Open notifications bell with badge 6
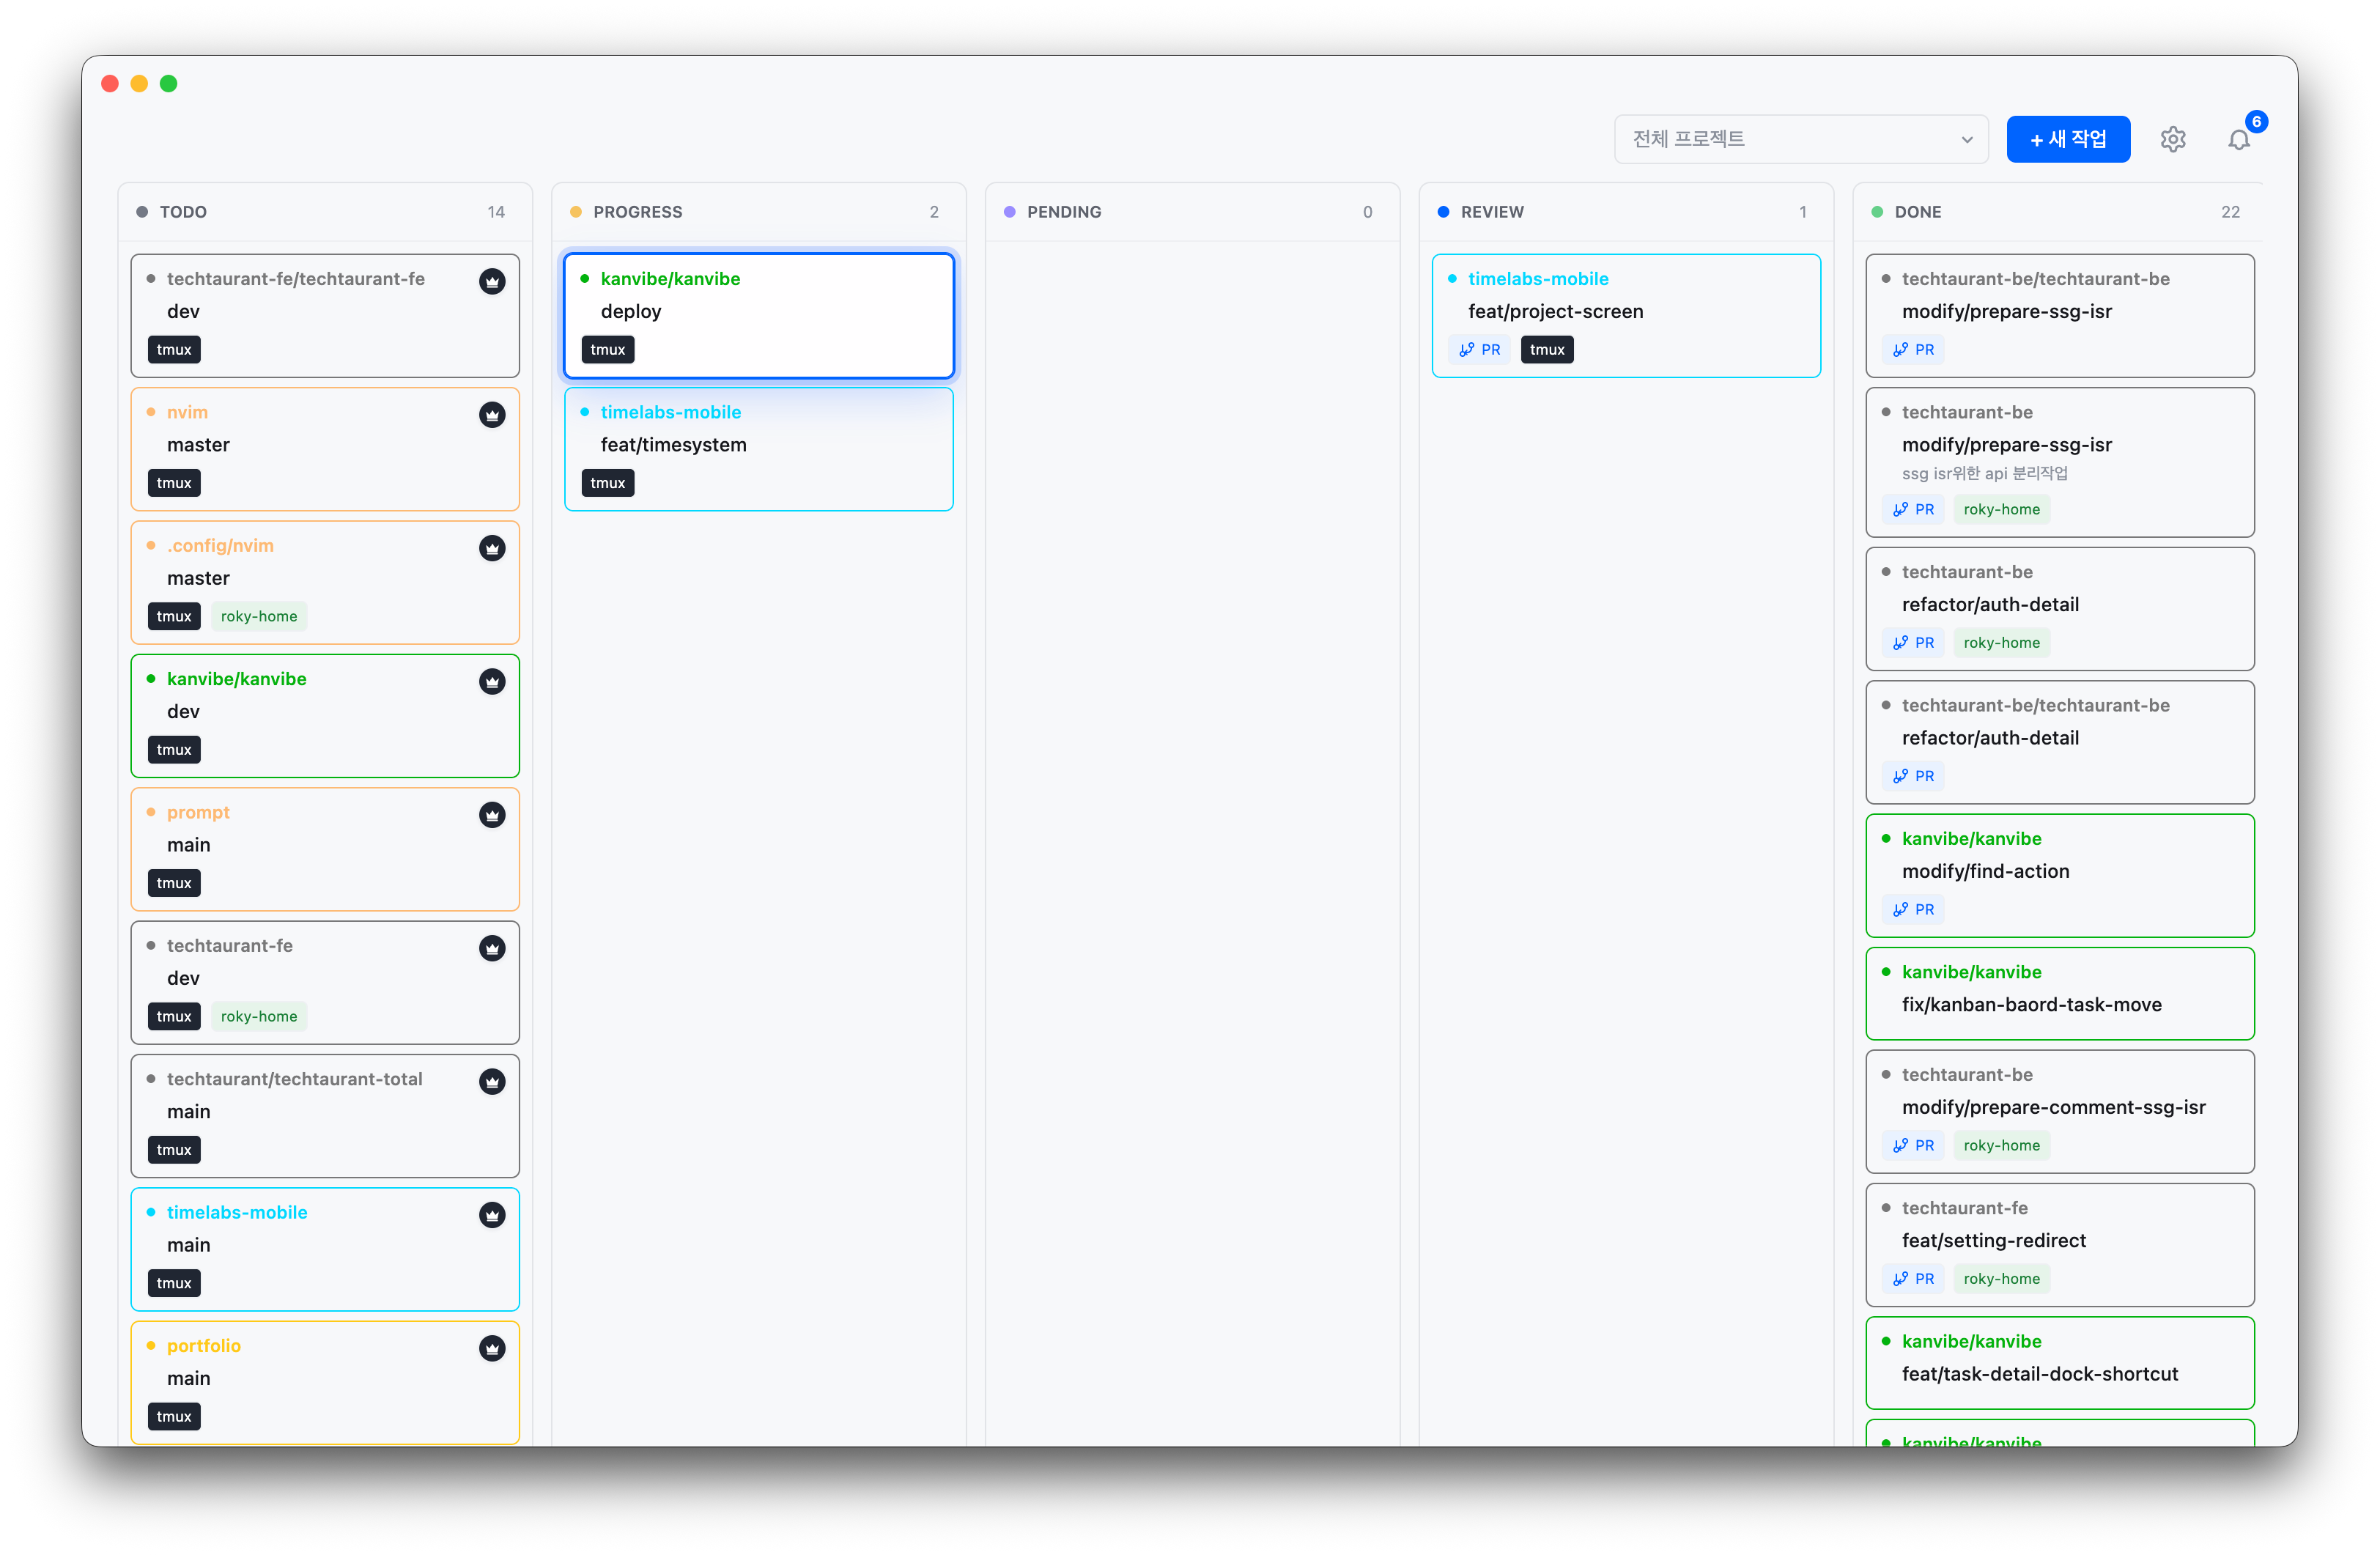This screenshot has width=2380, height=1555. point(2239,139)
